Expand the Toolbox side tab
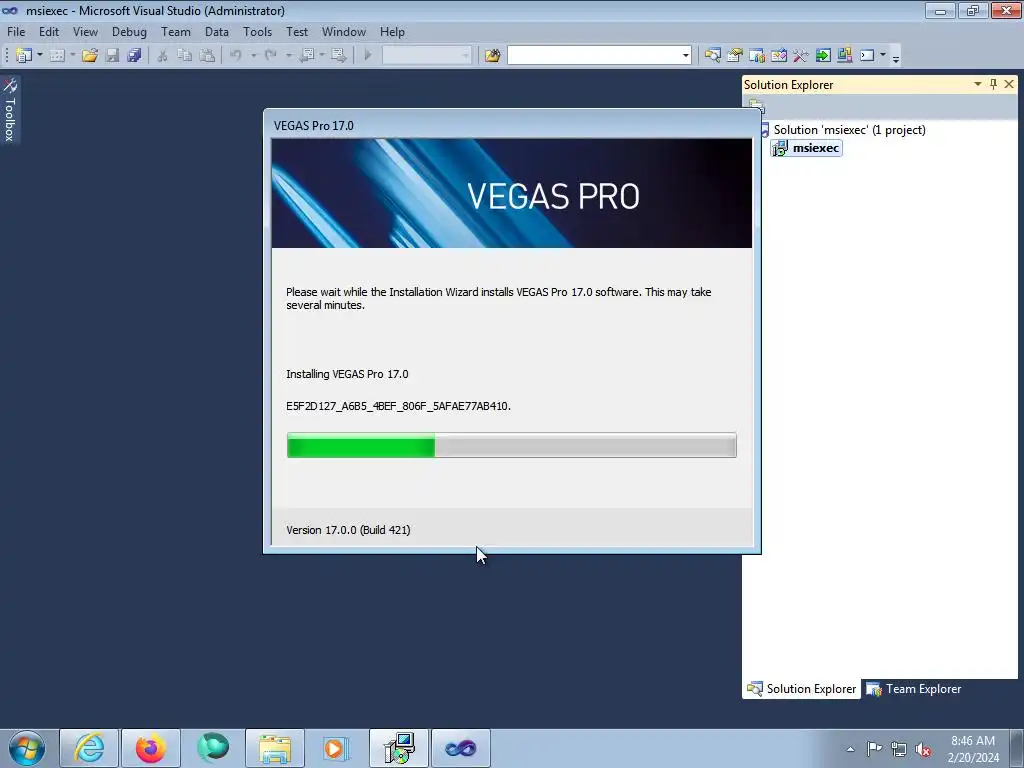The height and width of the screenshot is (768, 1024). point(10,110)
